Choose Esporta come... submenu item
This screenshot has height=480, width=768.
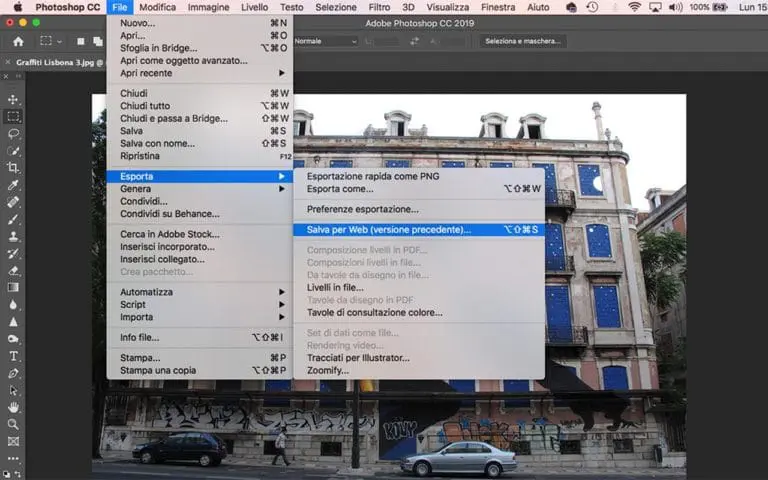419,189
